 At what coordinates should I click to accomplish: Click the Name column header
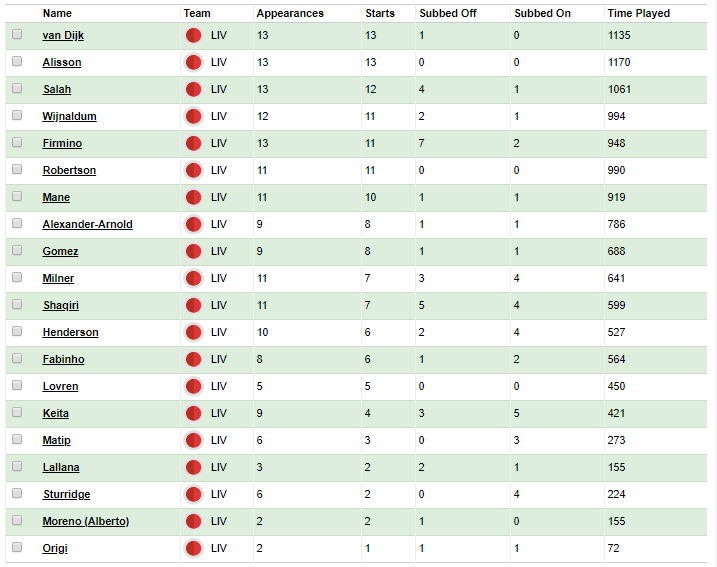(x=57, y=13)
